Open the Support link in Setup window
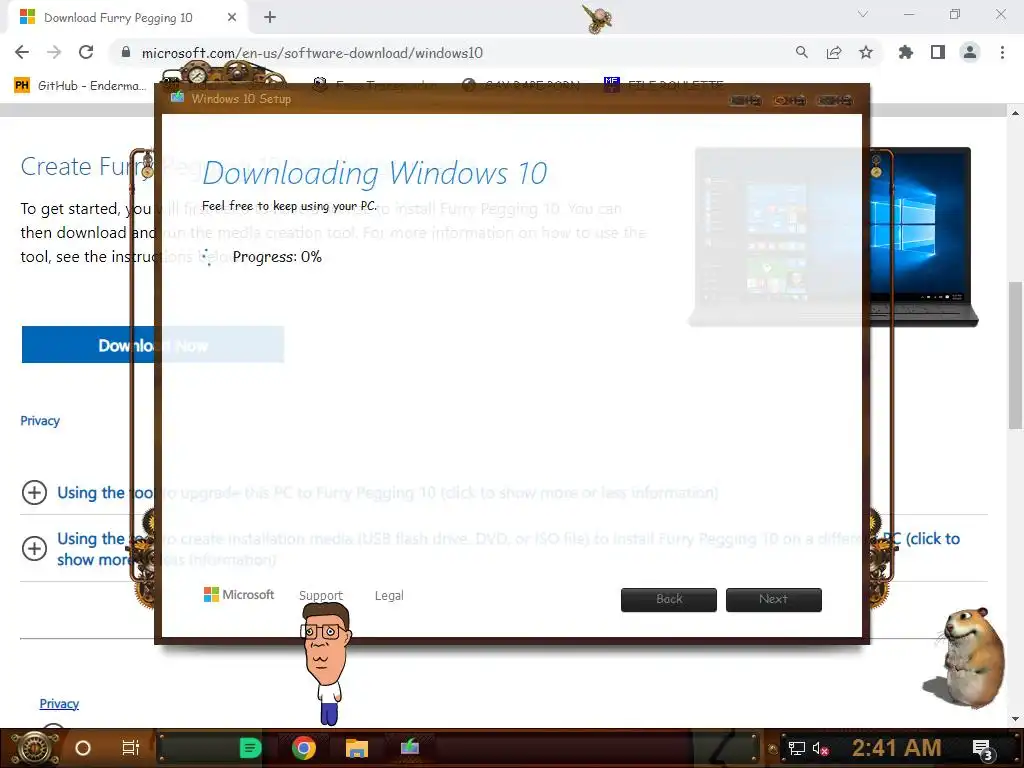This screenshot has height=768, width=1024. [321, 596]
